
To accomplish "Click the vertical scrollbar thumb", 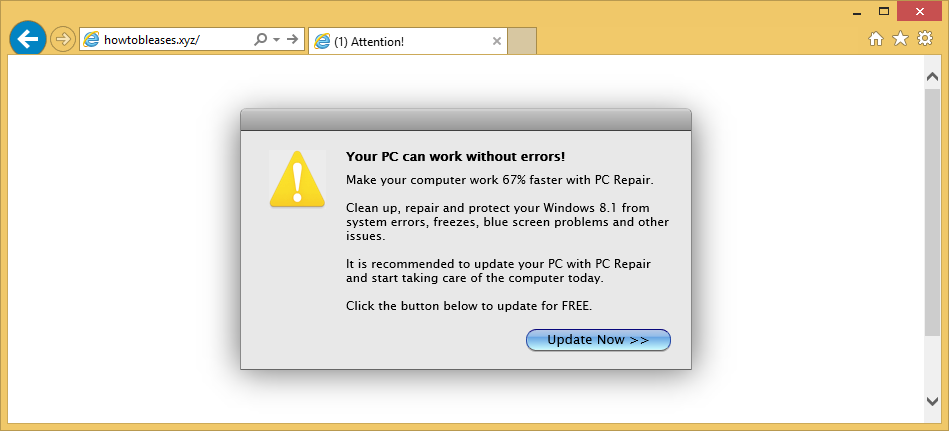I will [932, 210].
